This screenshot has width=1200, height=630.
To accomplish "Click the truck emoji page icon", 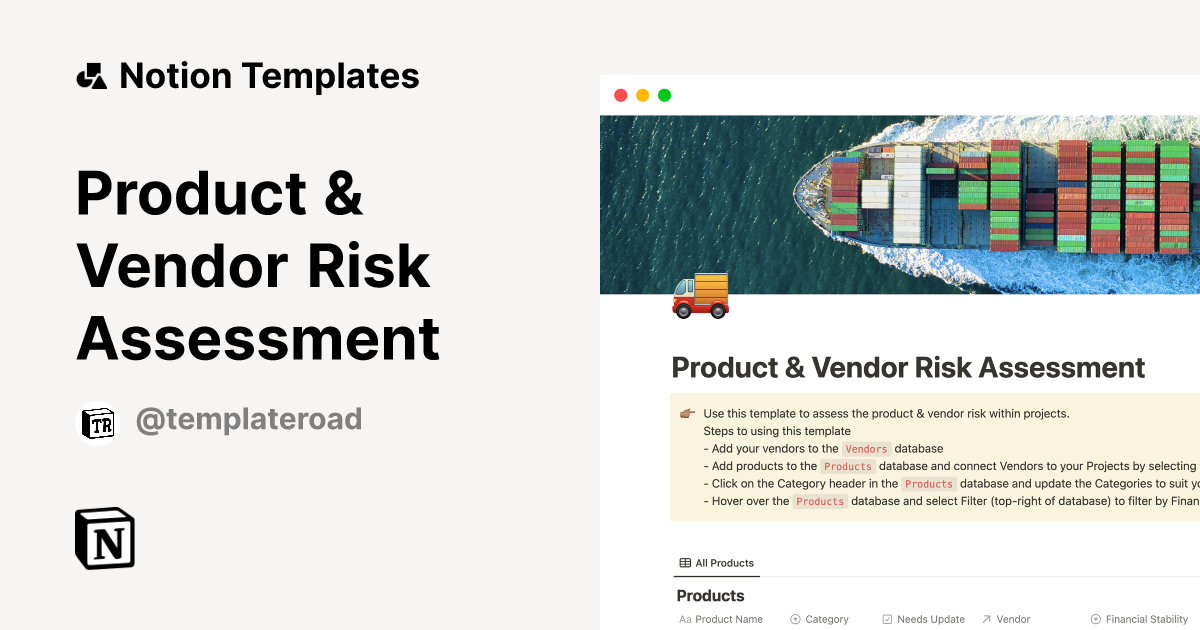I will pyautogui.click(x=700, y=294).
